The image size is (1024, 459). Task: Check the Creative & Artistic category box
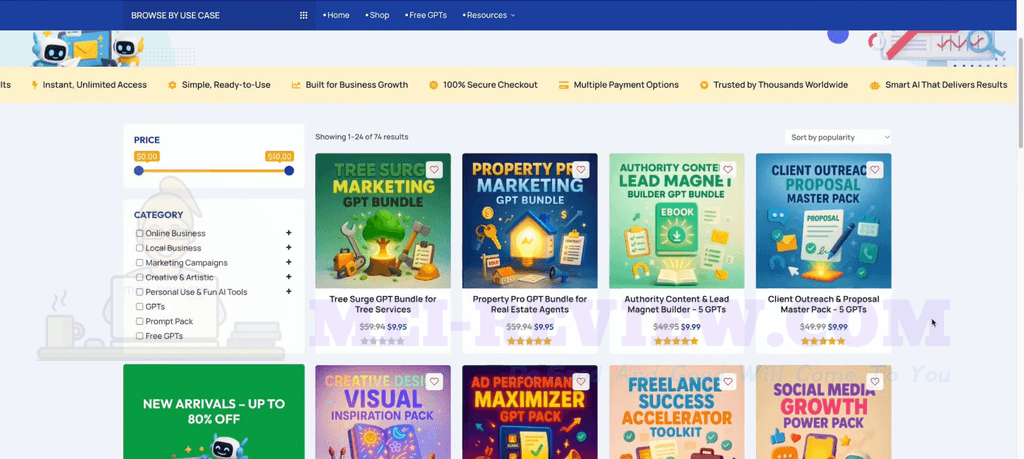[x=139, y=277]
